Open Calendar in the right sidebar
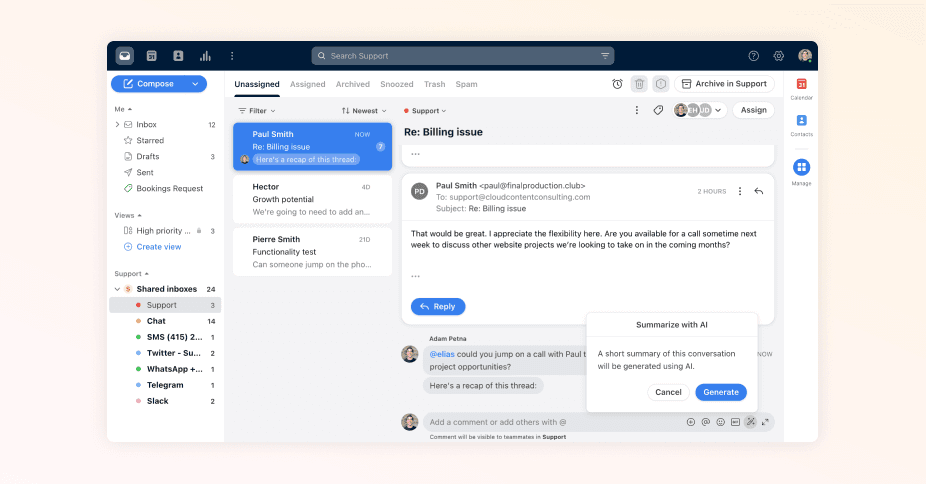The height and width of the screenshot is (484, 926). [x=801, y=89]
